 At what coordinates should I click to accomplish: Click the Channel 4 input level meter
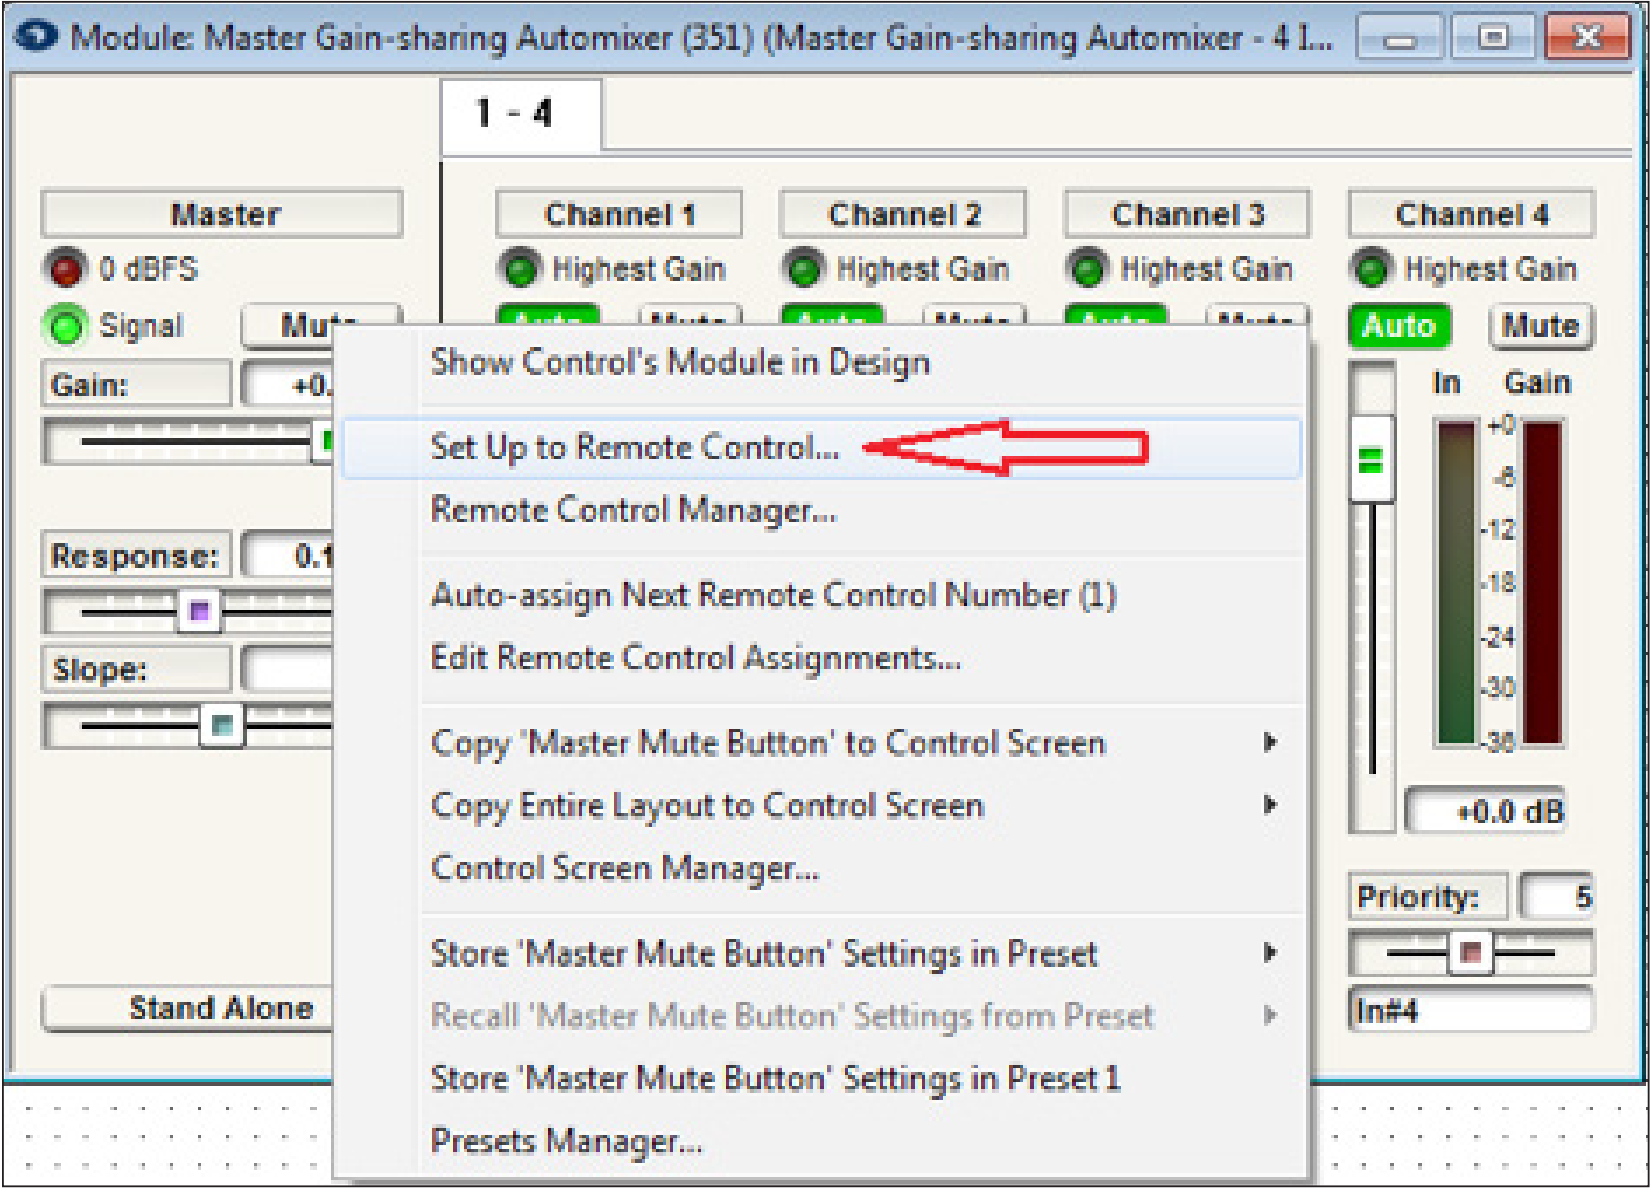pos(1454,580)
